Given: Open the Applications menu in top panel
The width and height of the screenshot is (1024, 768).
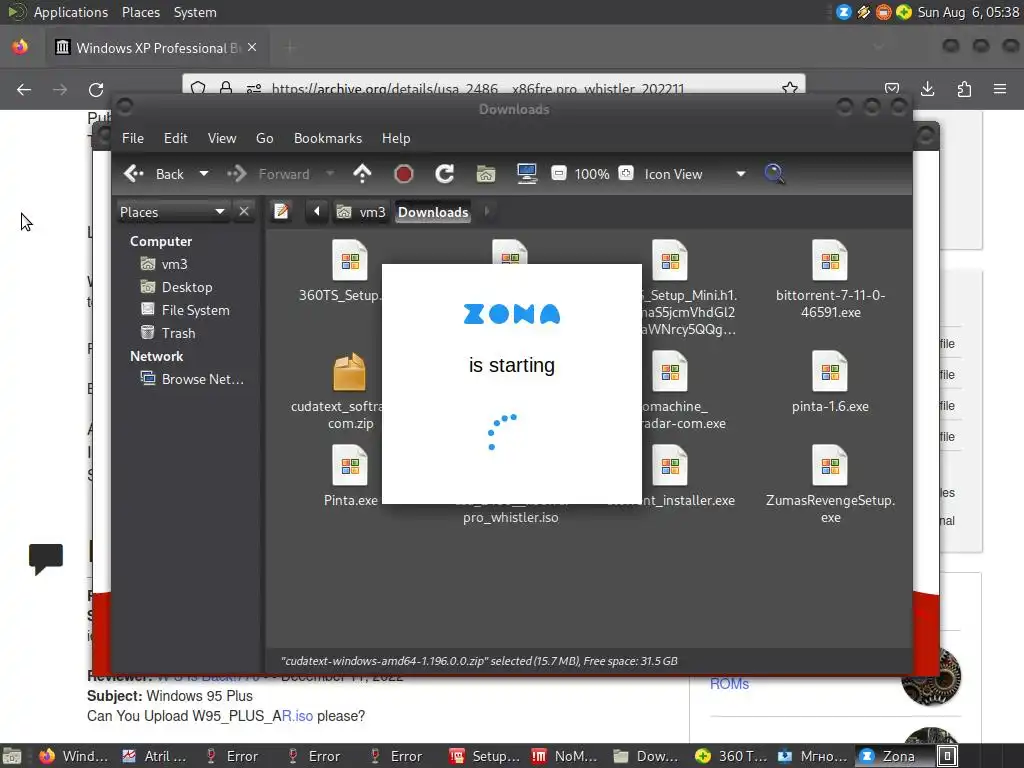Looking at the screenshot, I should click(x=71, y=12).
